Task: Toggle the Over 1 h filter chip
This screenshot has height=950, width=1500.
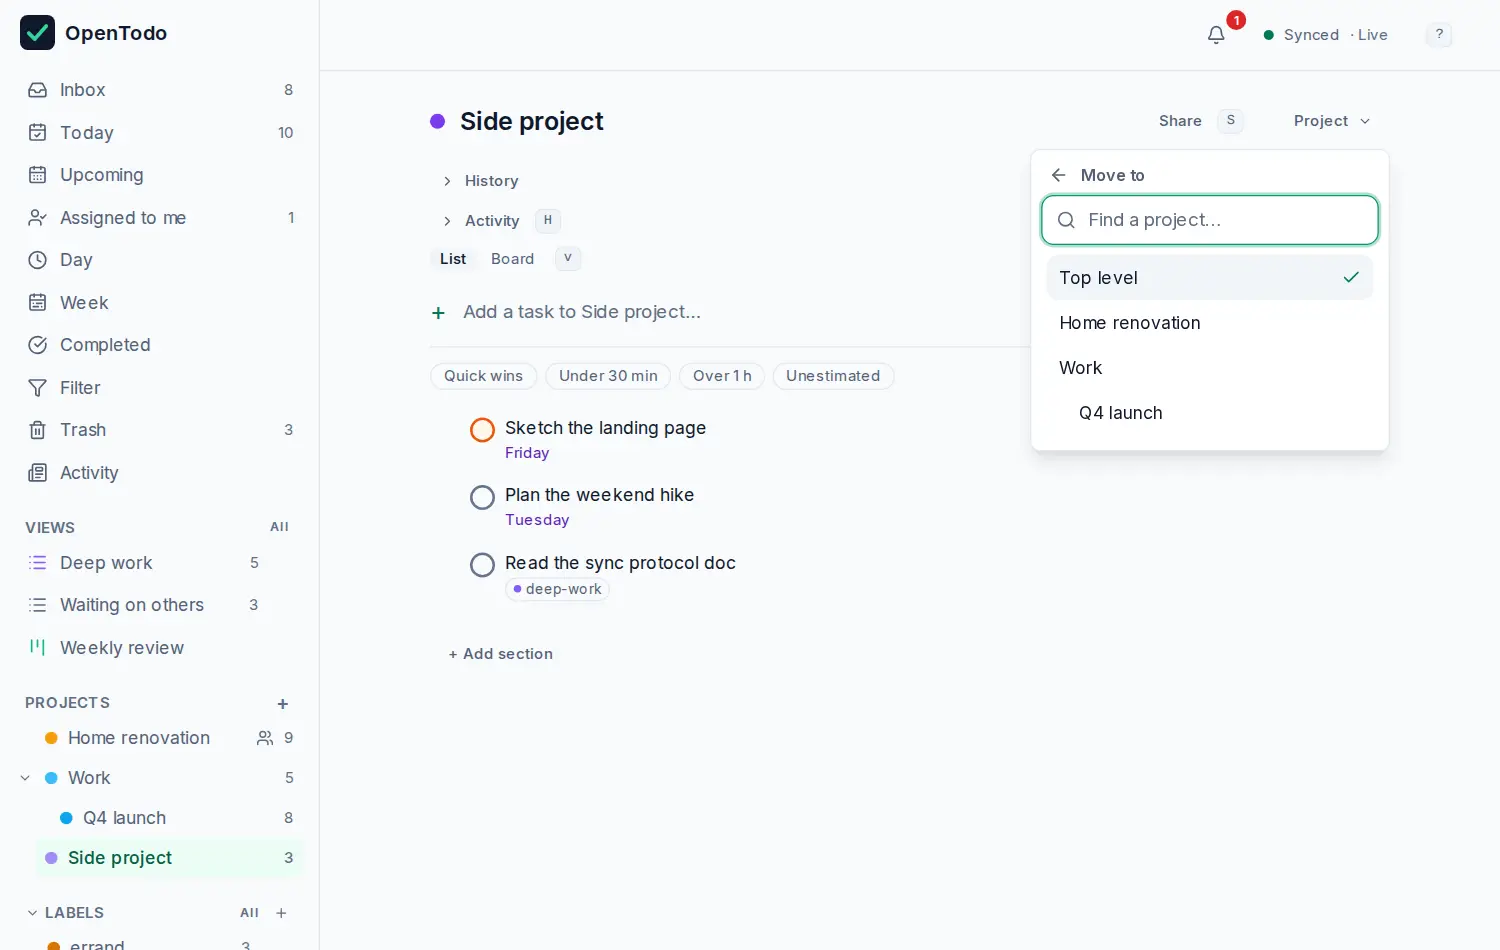Action: tap(722, 376)
